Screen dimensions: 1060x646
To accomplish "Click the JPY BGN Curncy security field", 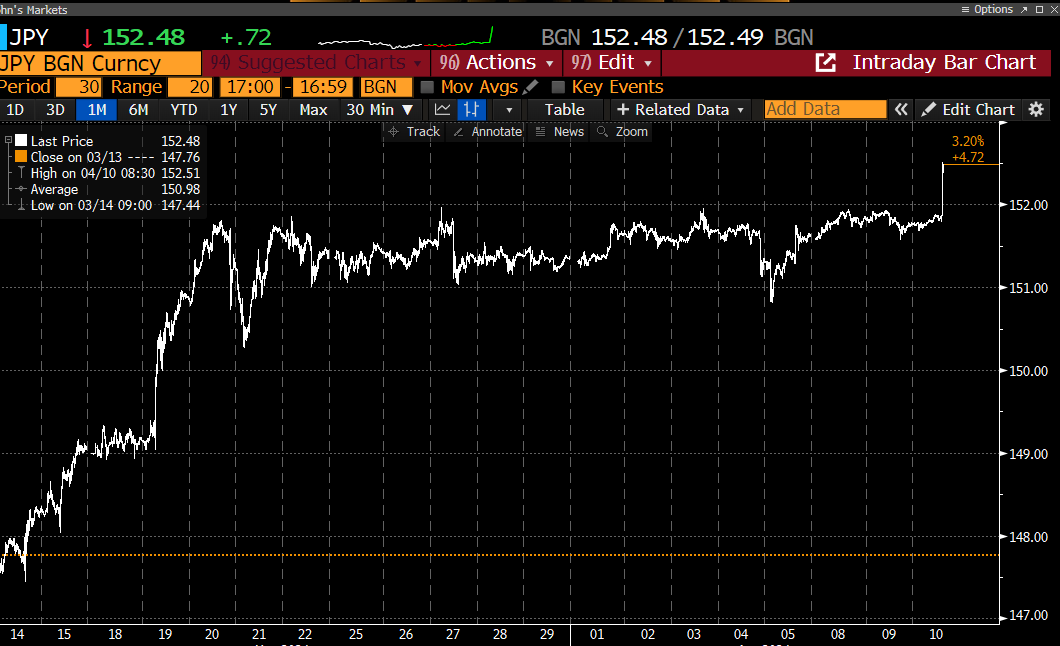I will click(100, 63).
